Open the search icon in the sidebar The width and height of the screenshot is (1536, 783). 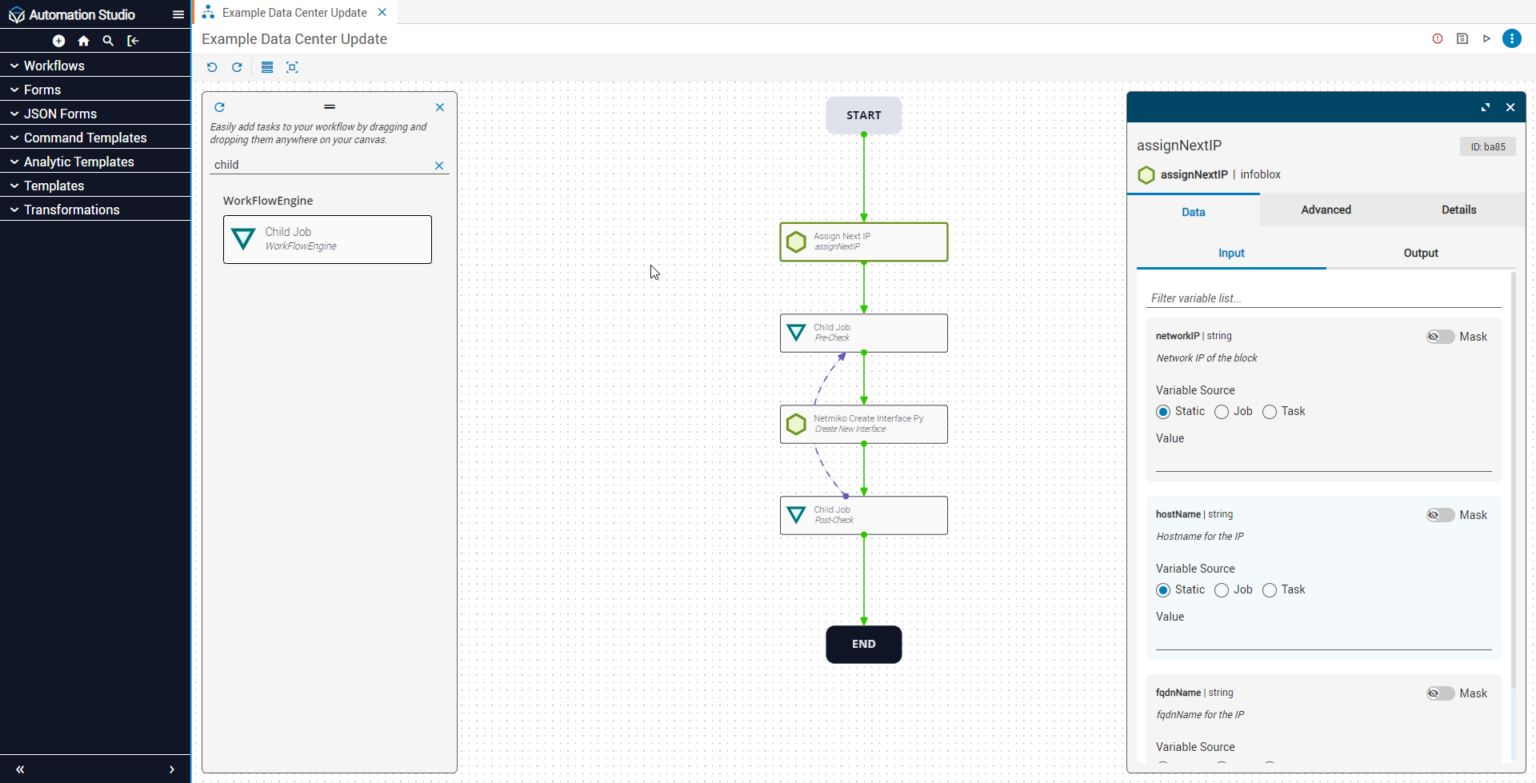point(108,41)
